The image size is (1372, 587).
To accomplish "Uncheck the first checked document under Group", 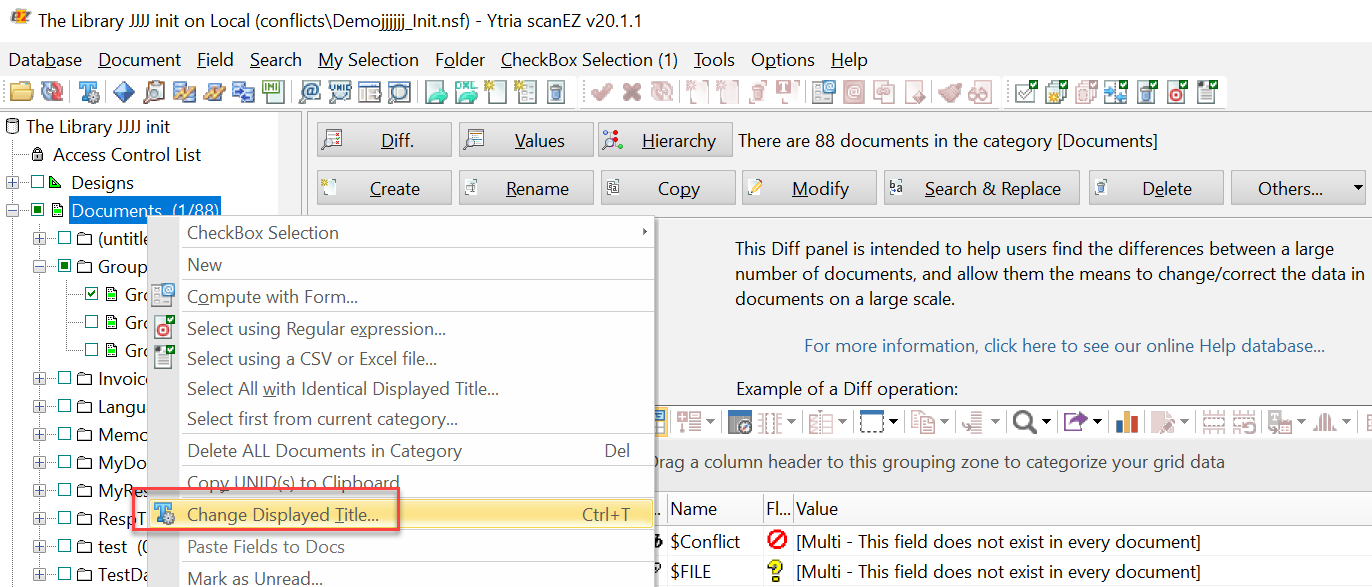I will [92, 295].
